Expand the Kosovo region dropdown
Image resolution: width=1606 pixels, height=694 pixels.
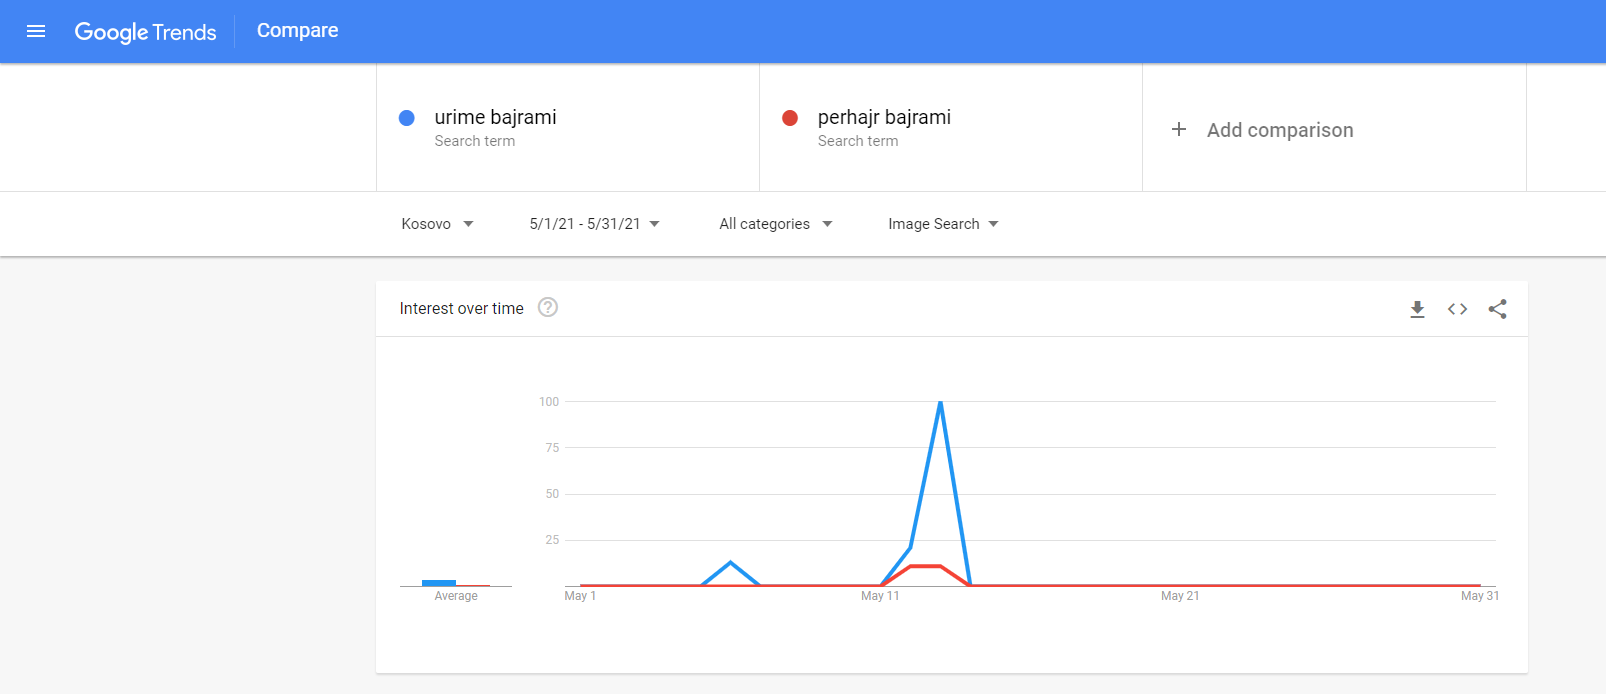pos(437,224)
